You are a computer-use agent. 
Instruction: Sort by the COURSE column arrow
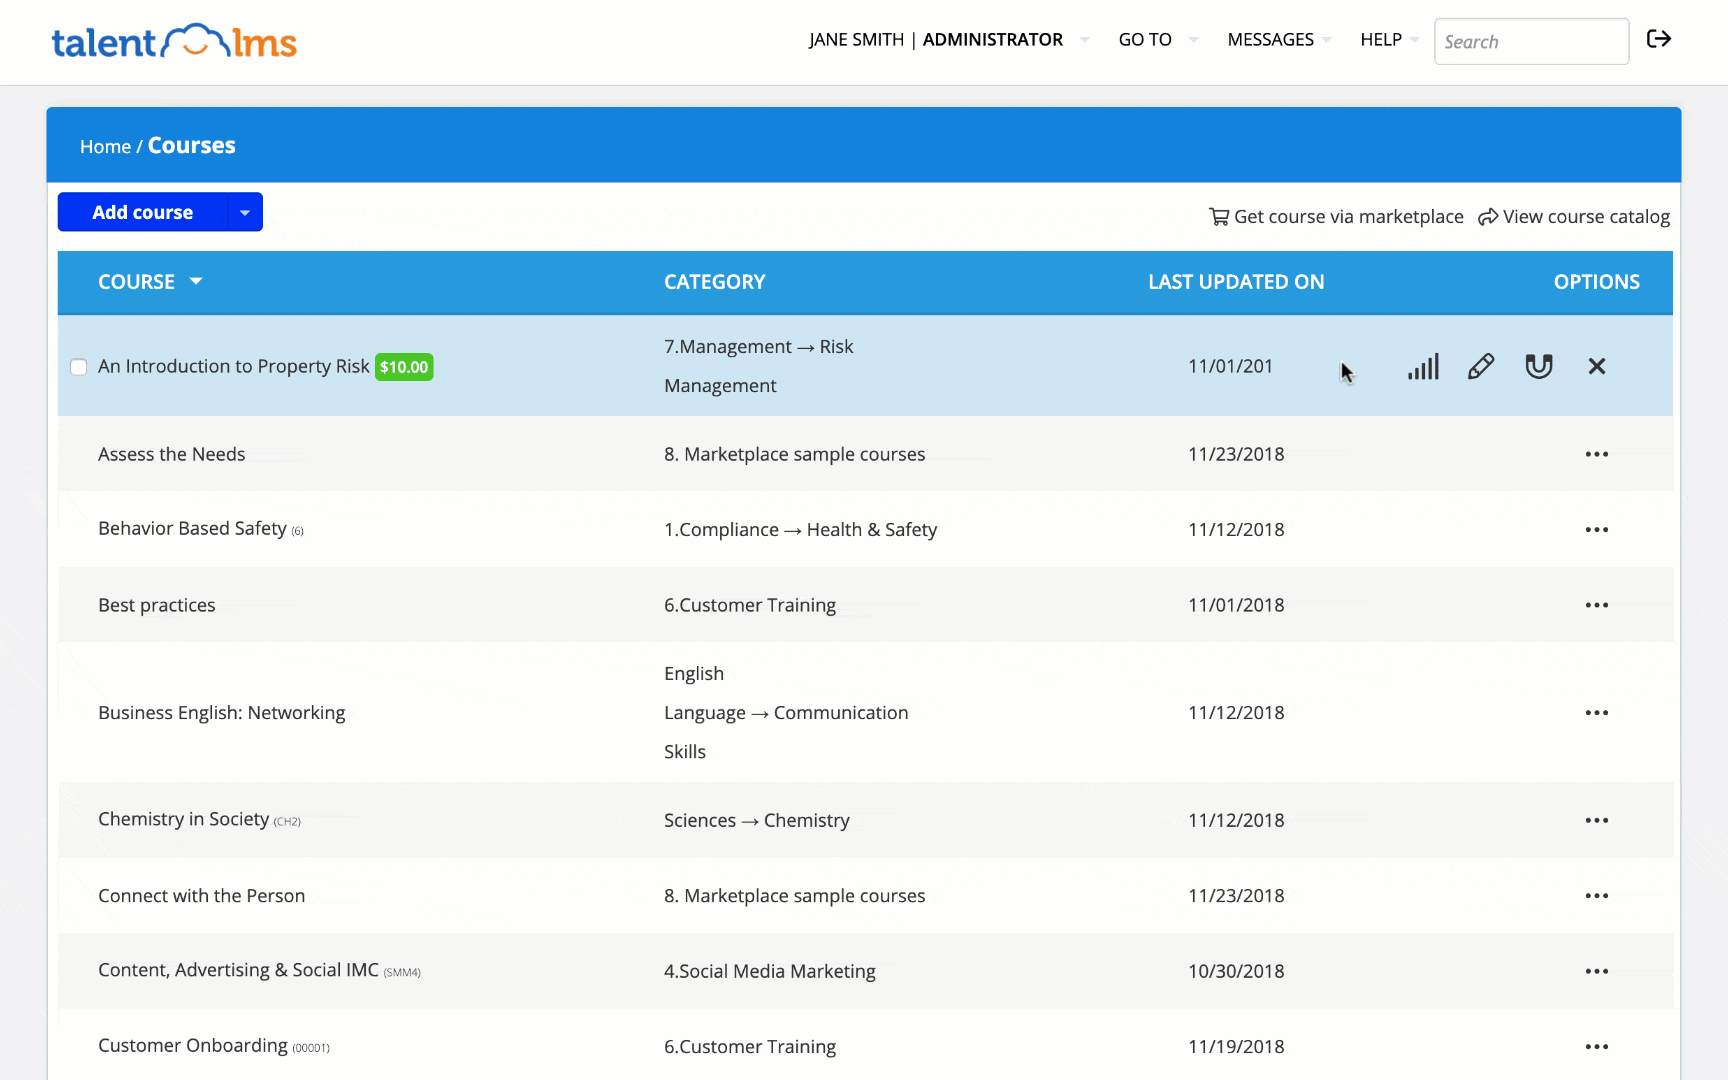196,281
